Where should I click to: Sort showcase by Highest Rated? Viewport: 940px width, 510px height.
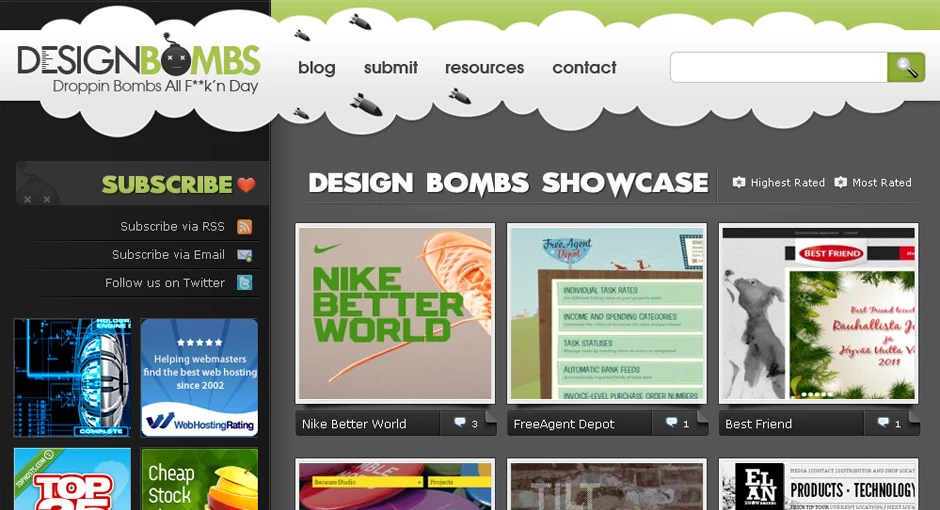point(787,183)
